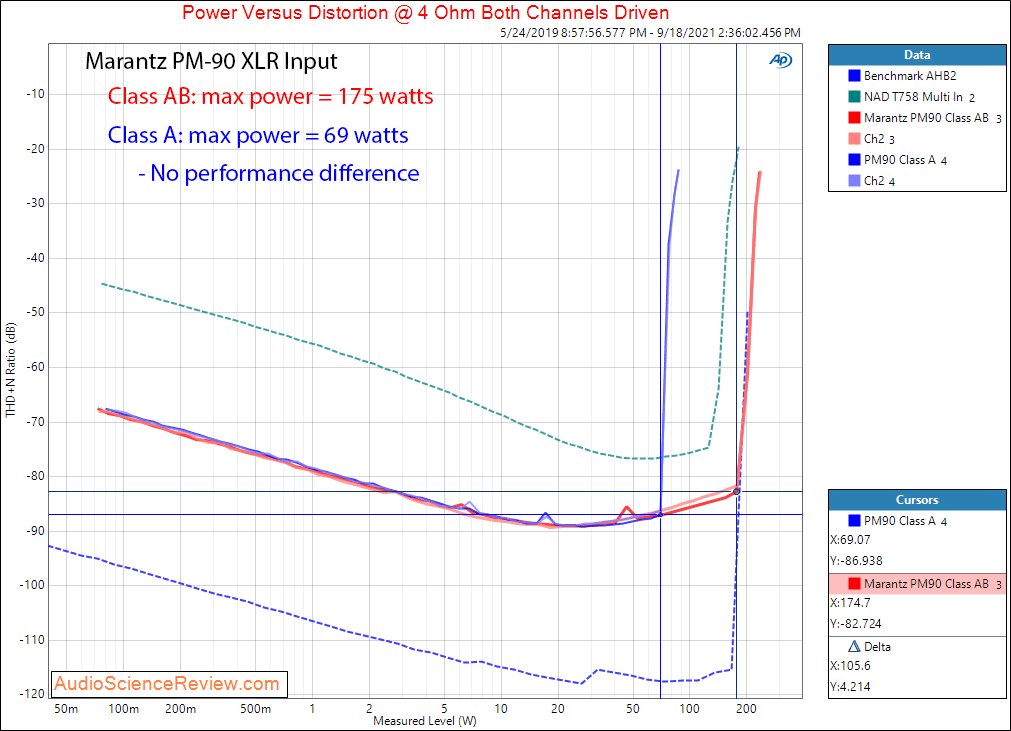Click the Y:-86.938 cursor value

pos(856,561)
